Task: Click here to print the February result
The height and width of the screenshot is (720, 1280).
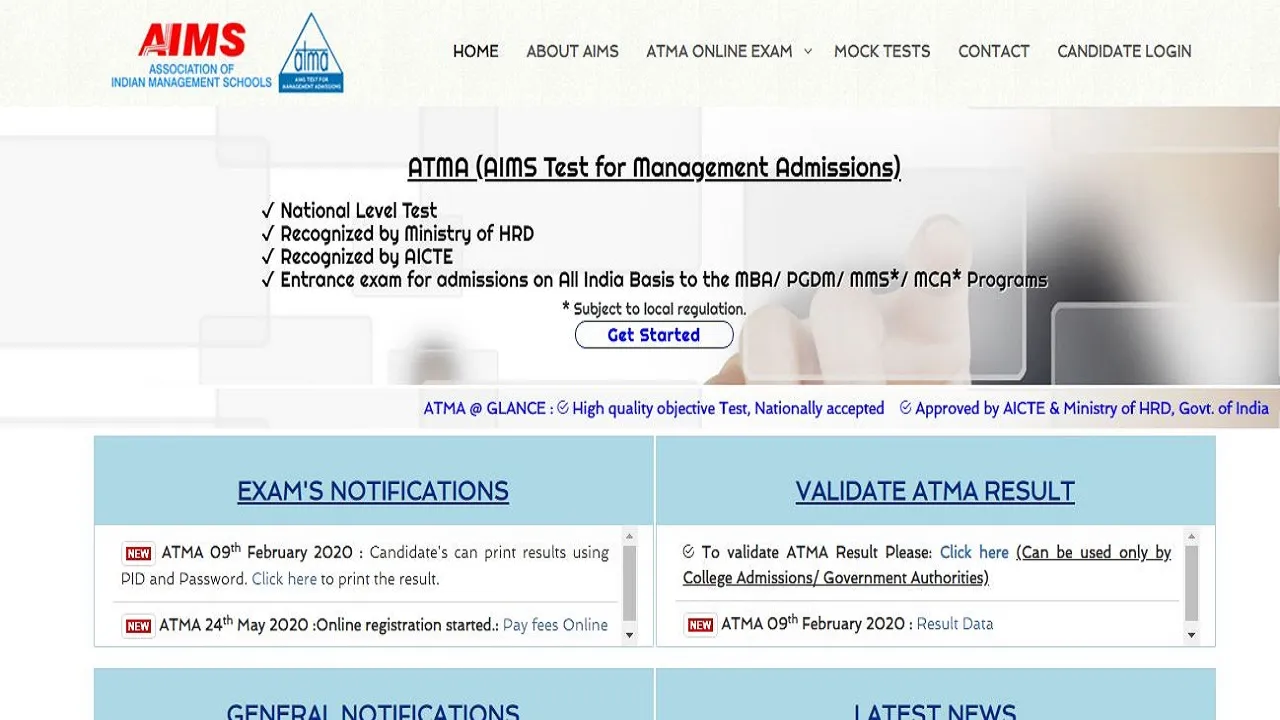Action: 284,579
